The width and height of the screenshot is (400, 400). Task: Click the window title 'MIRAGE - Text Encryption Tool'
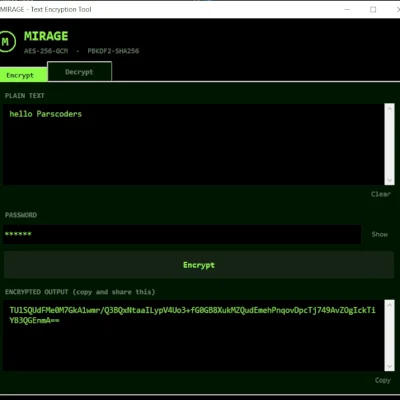coord(46,9)
